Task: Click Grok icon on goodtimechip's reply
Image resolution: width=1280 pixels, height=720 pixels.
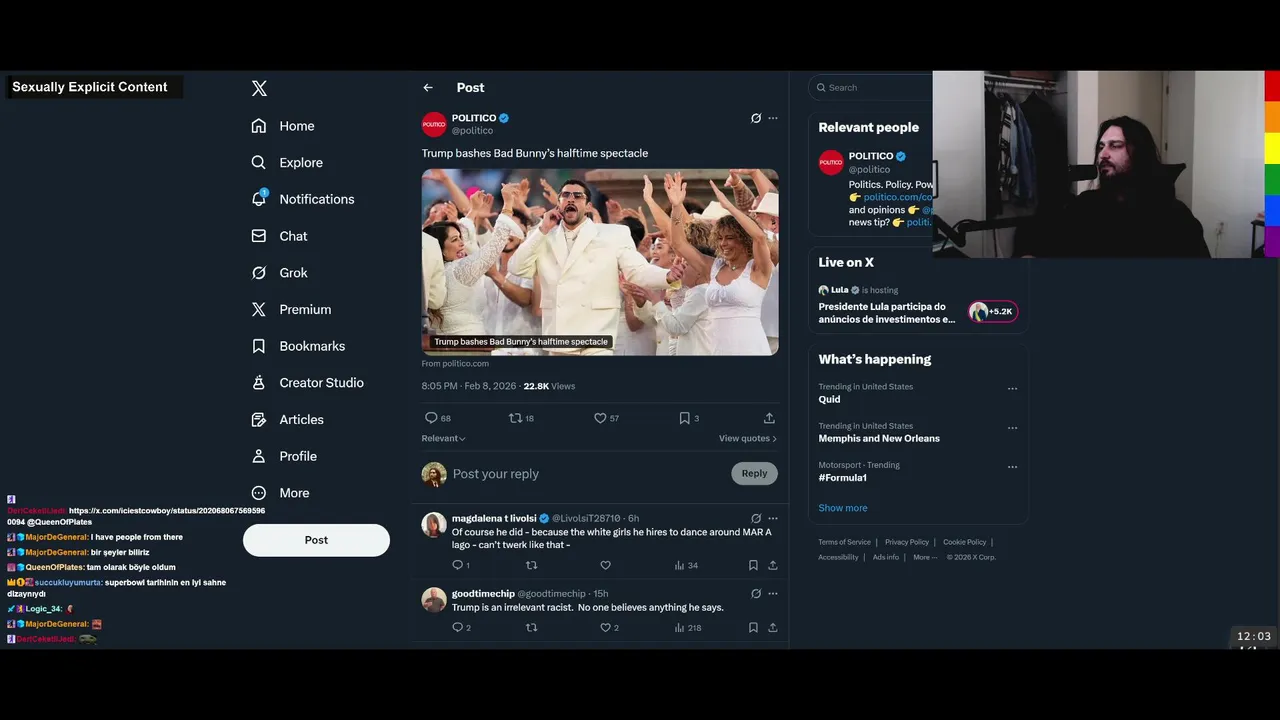Action: pyautogui.click(x=756, y=594)
